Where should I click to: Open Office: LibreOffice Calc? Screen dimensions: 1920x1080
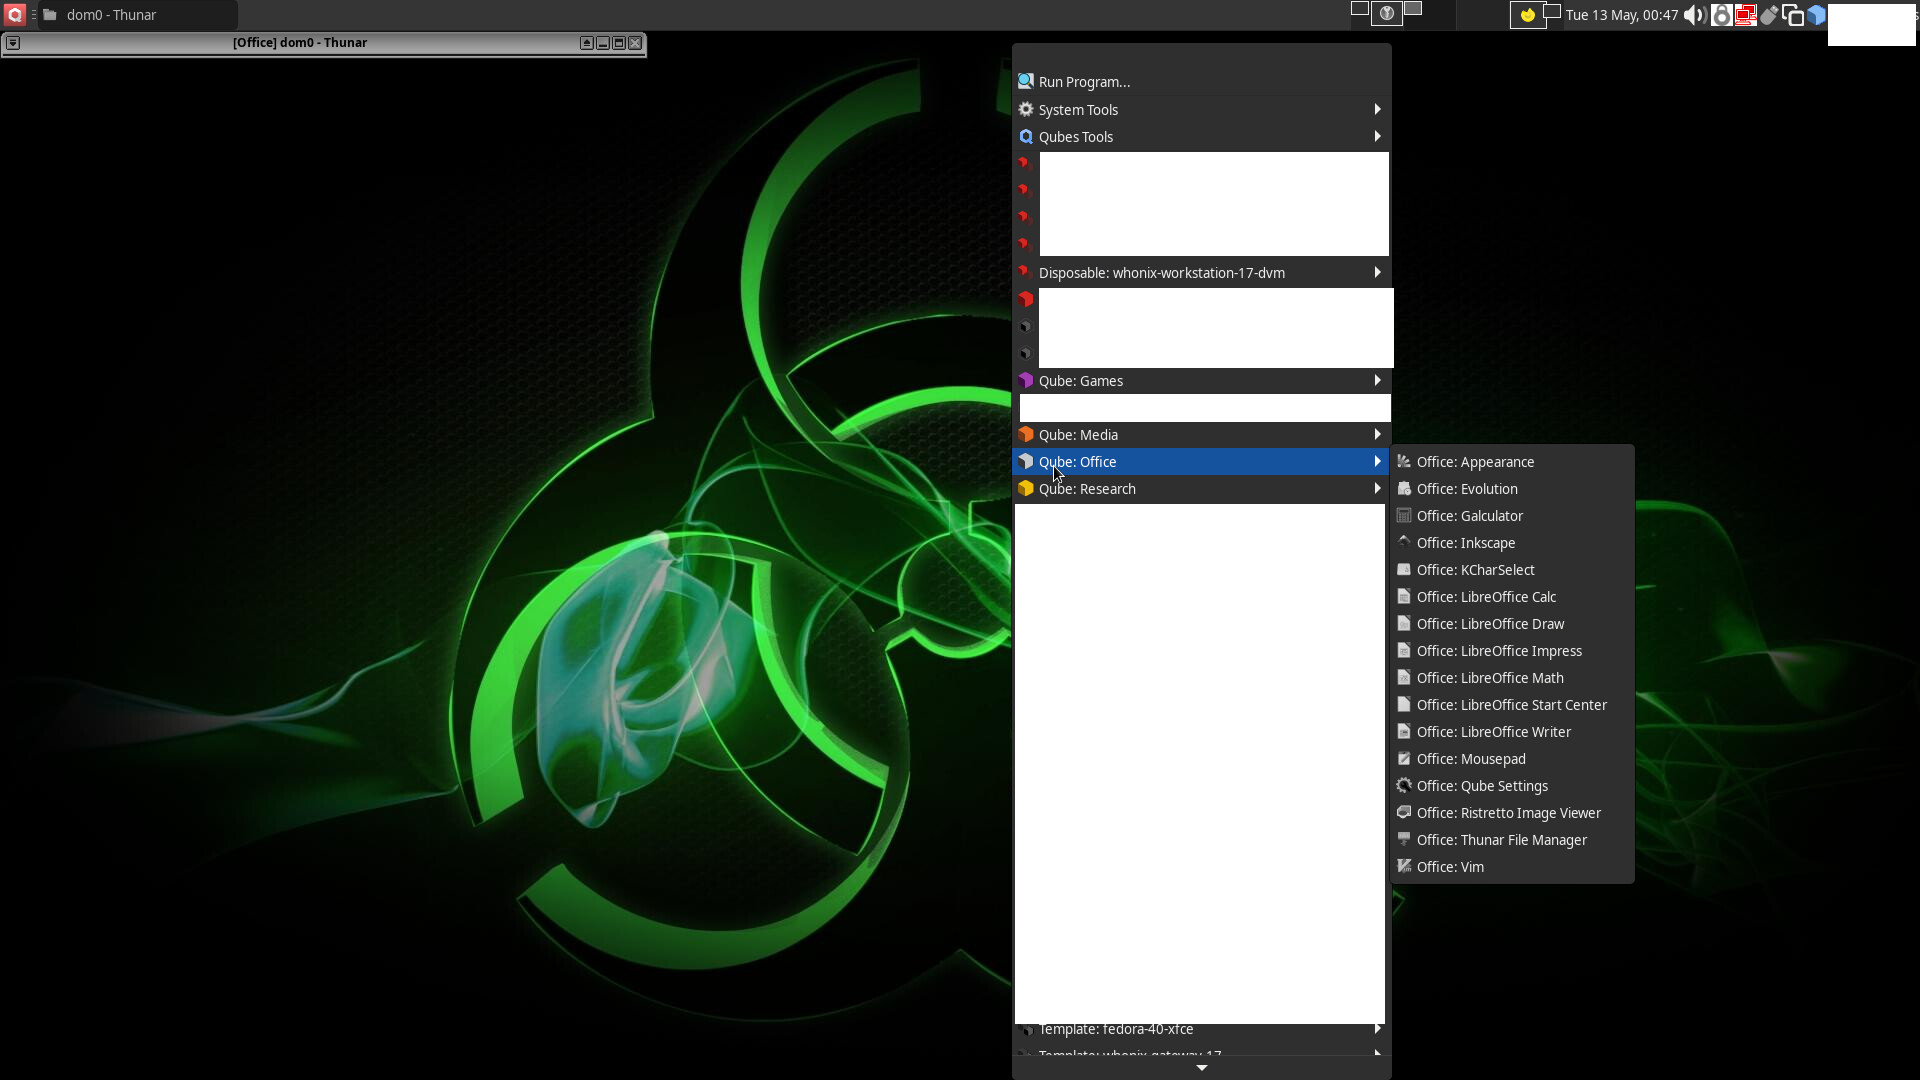click(x=1486, y=596)
